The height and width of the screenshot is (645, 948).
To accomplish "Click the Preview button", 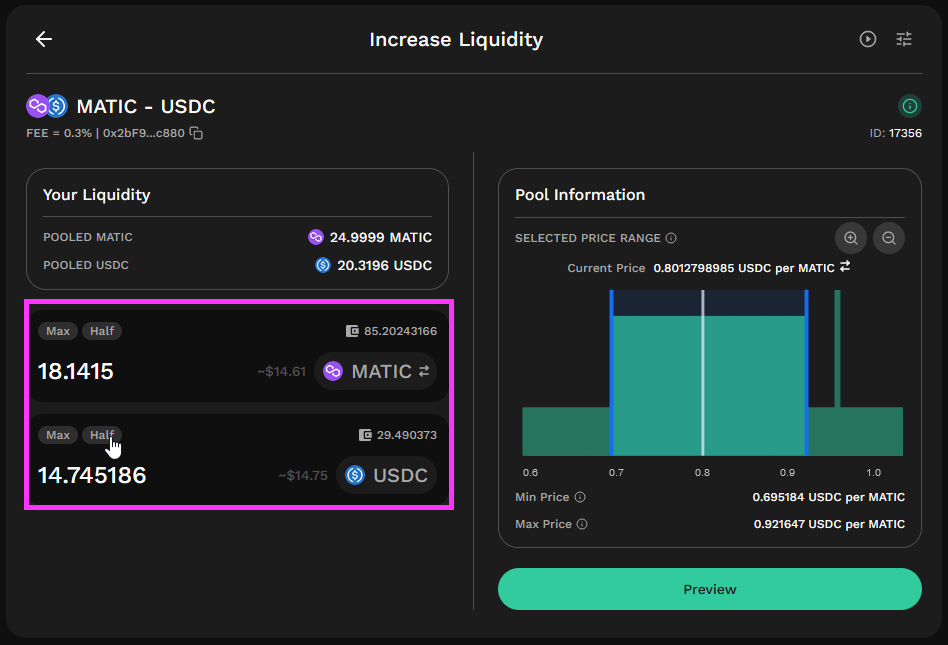I will (710, 589).
